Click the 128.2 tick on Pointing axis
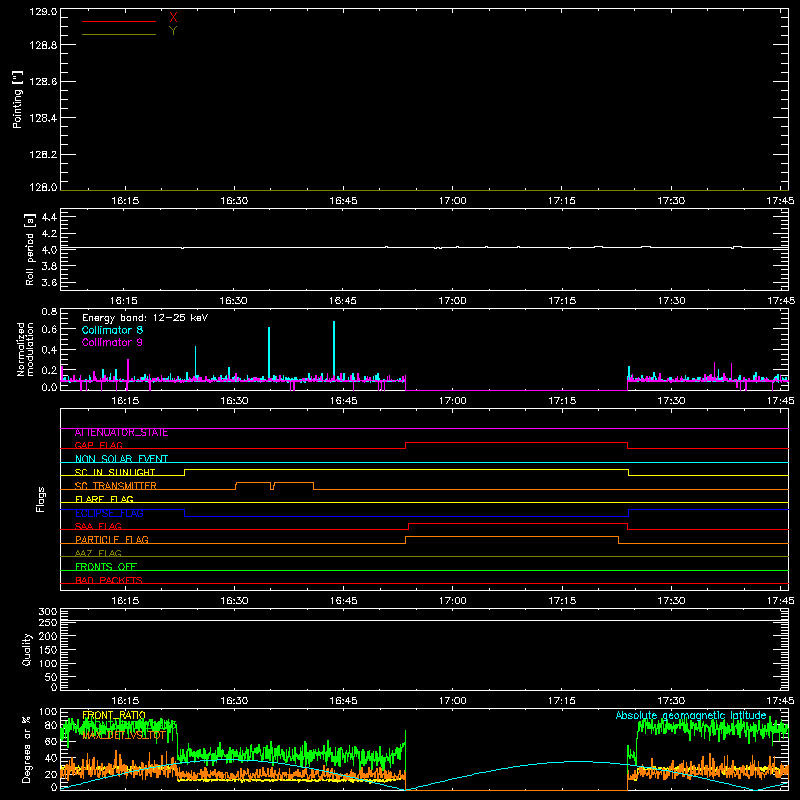Image resolution: width=800 pixels, height=800 pixels. click(x=43, y=154)
